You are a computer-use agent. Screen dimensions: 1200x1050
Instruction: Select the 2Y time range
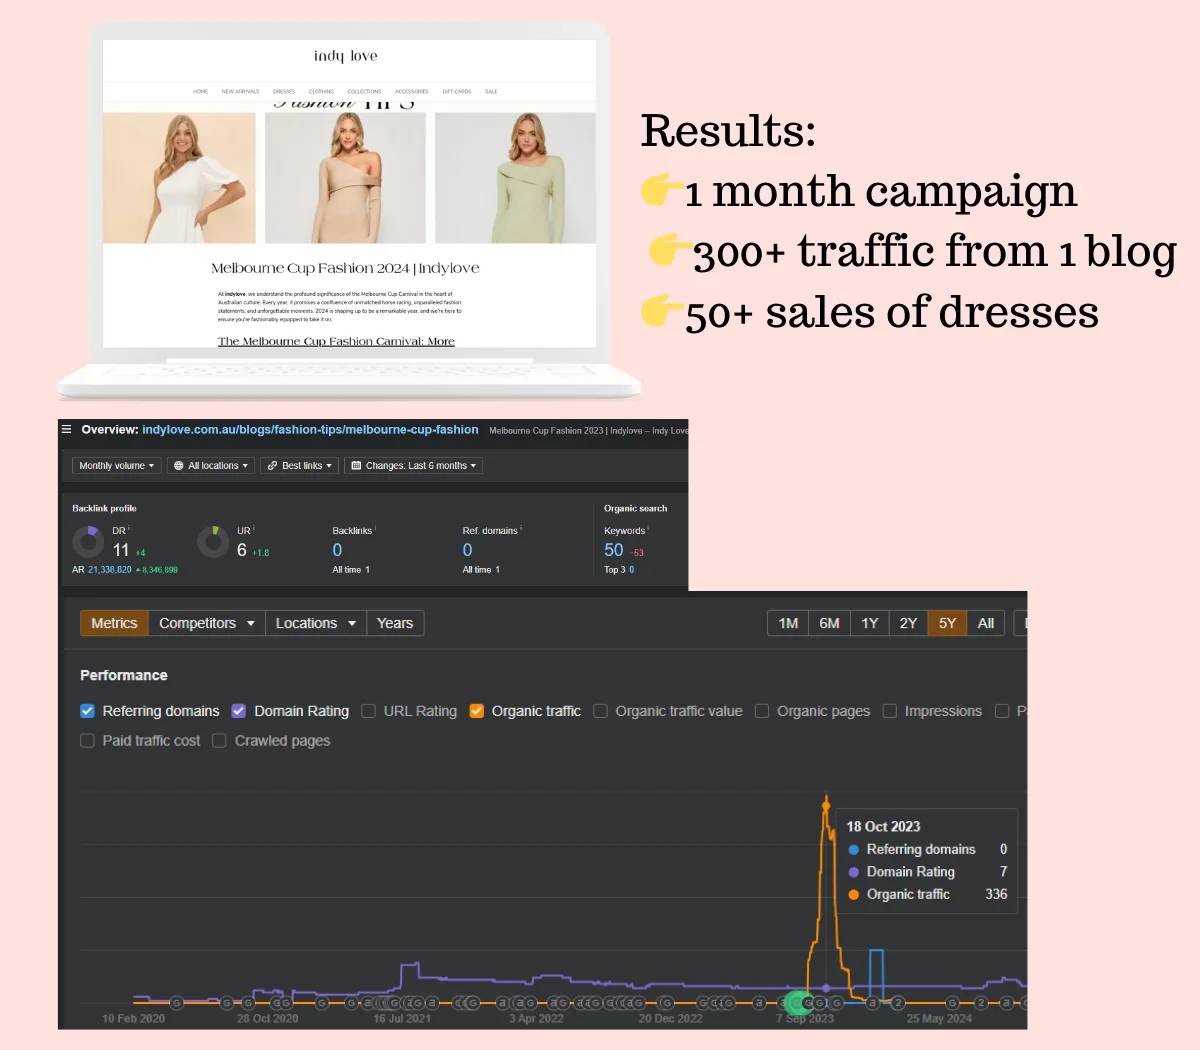click(908, 623)
